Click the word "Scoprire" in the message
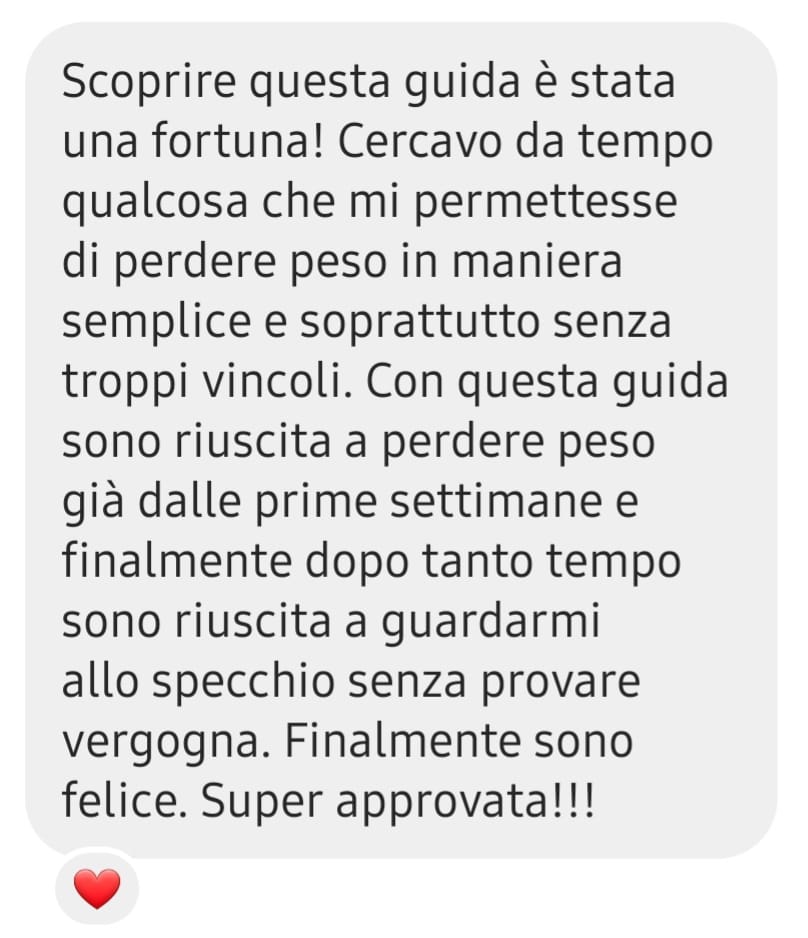Viewport: 808px width, 938px height. [149, 82]
